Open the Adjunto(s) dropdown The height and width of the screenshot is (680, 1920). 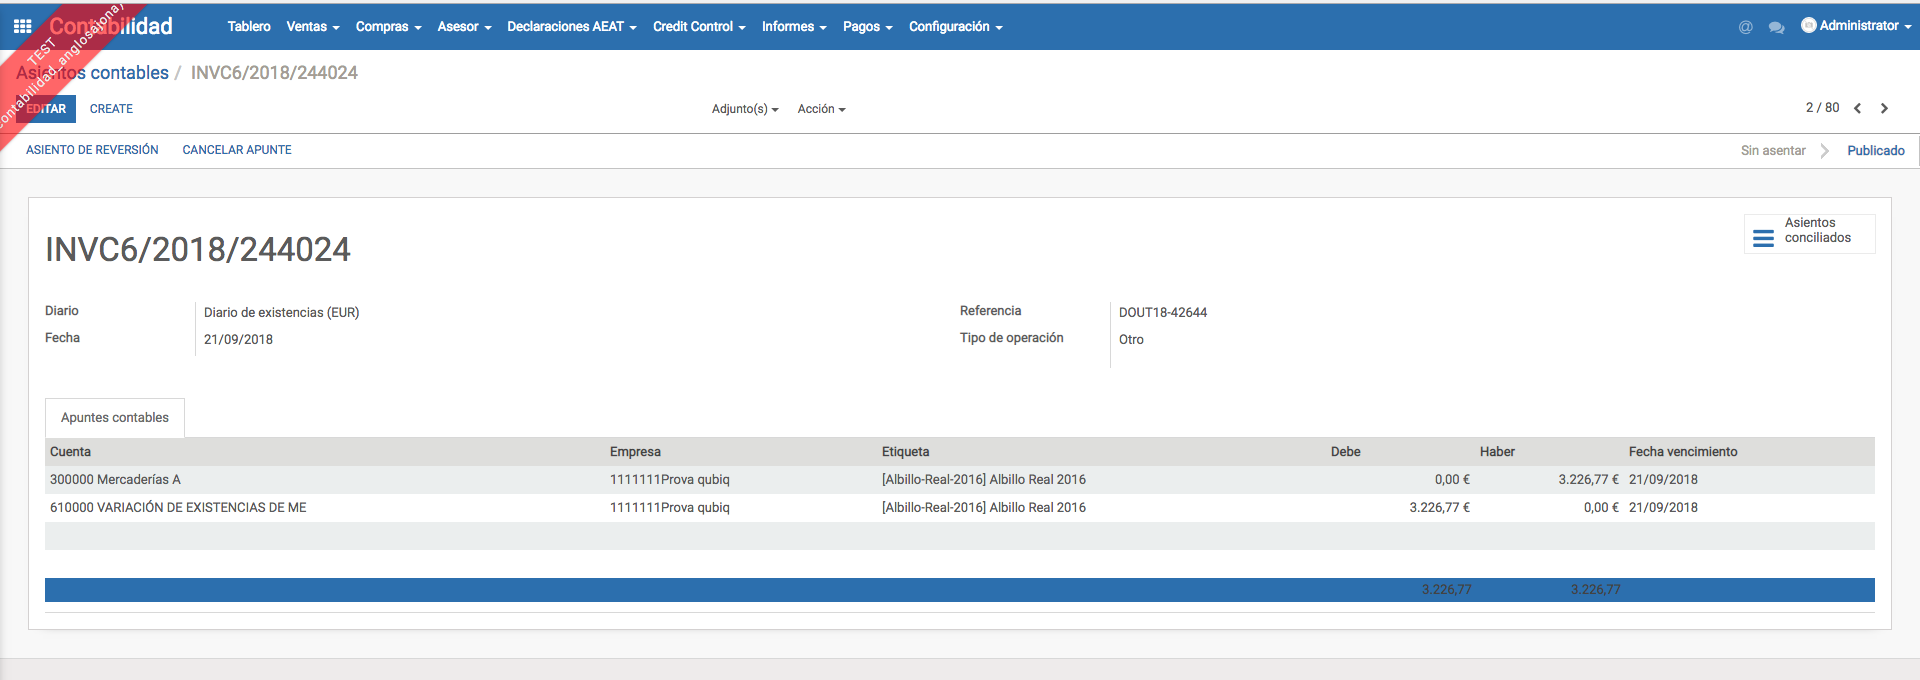tap(744, 109)
